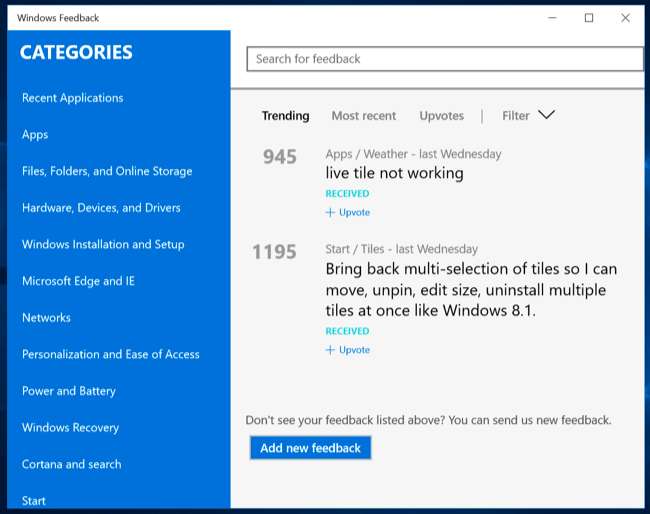Viewport: 650px width, 514px height.
Task: Choose Hardware, Devices, and Drivers category
Action: (x=101, y=208)
